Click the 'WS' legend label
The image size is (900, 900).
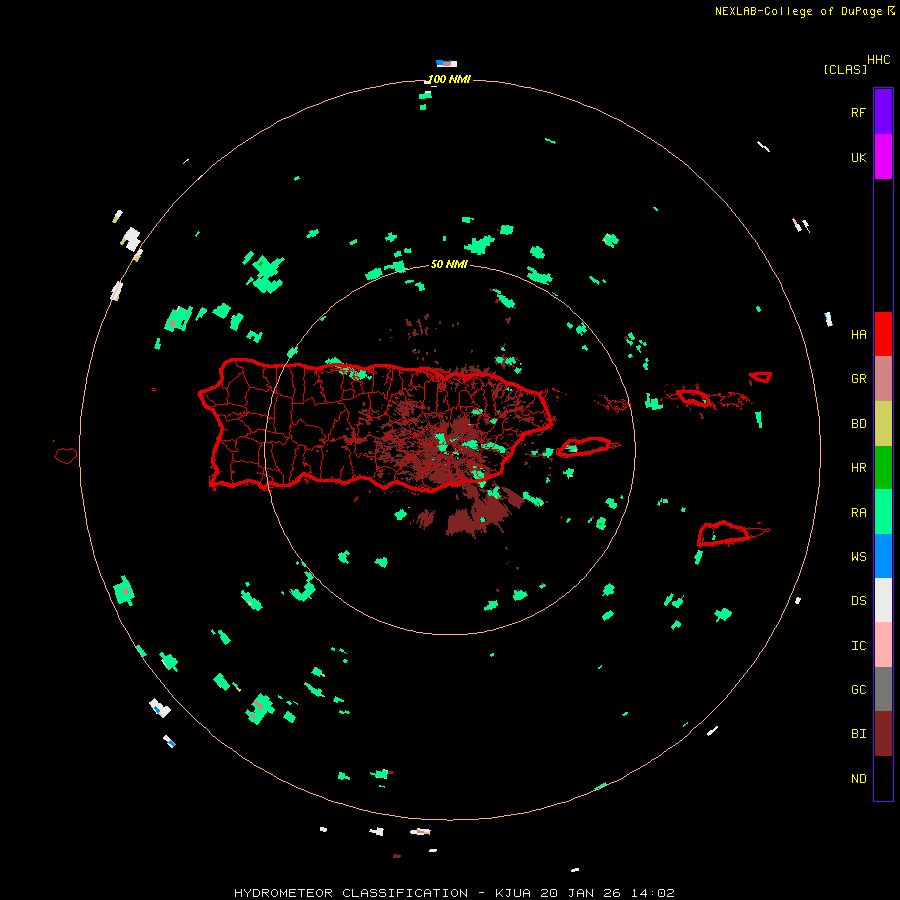coord(858,557)
